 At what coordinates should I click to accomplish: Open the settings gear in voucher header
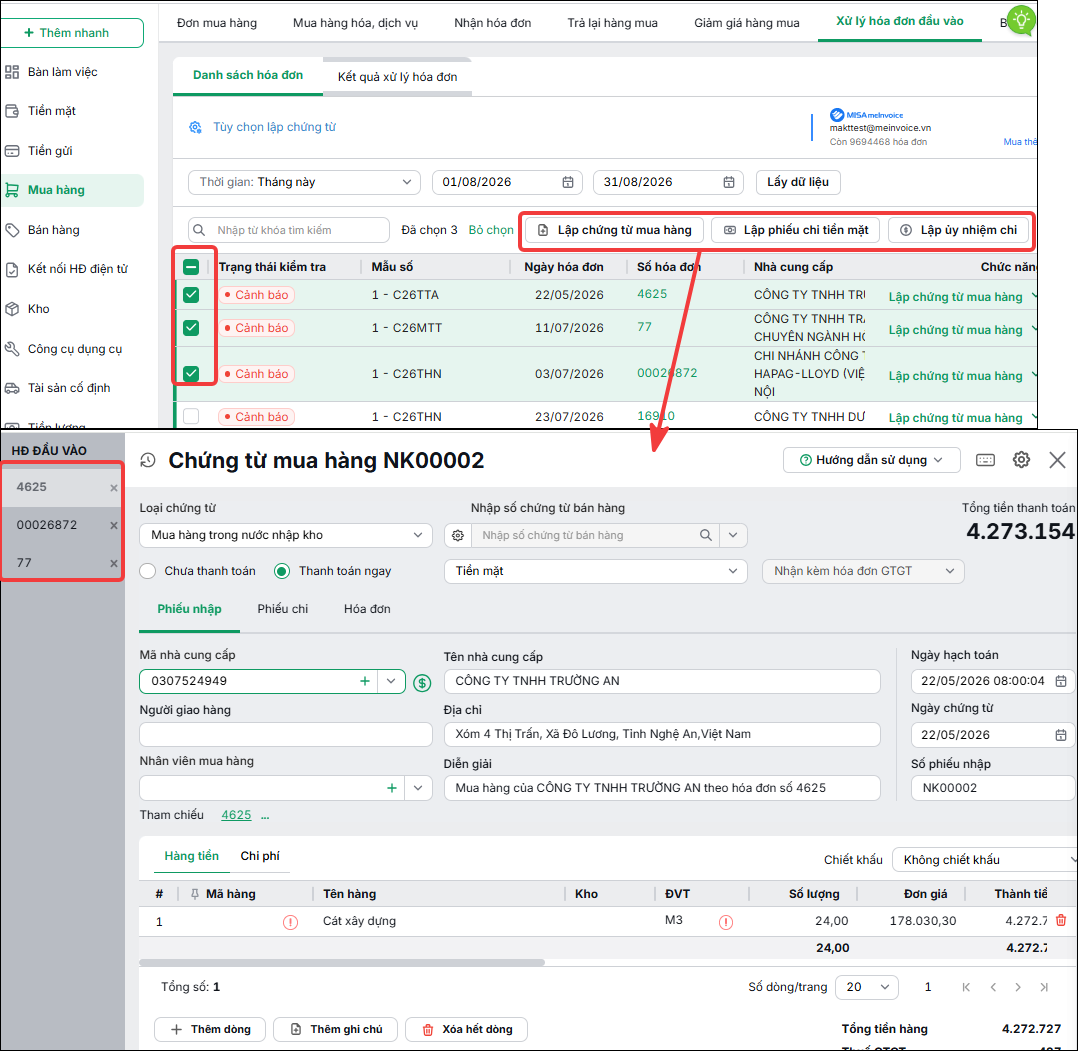(x=1021, y=460)
